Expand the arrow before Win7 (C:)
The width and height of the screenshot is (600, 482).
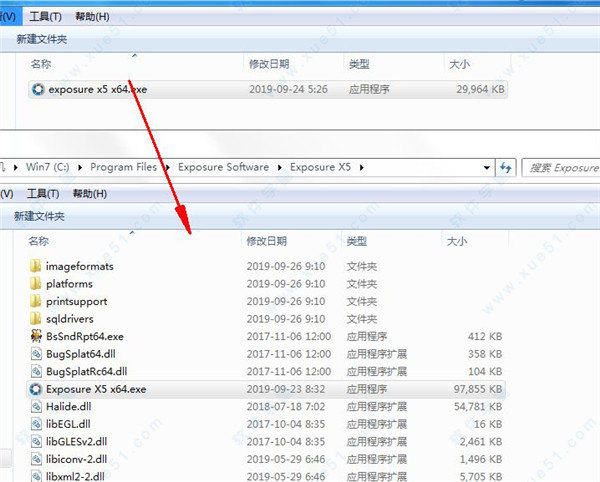[16, 168]
